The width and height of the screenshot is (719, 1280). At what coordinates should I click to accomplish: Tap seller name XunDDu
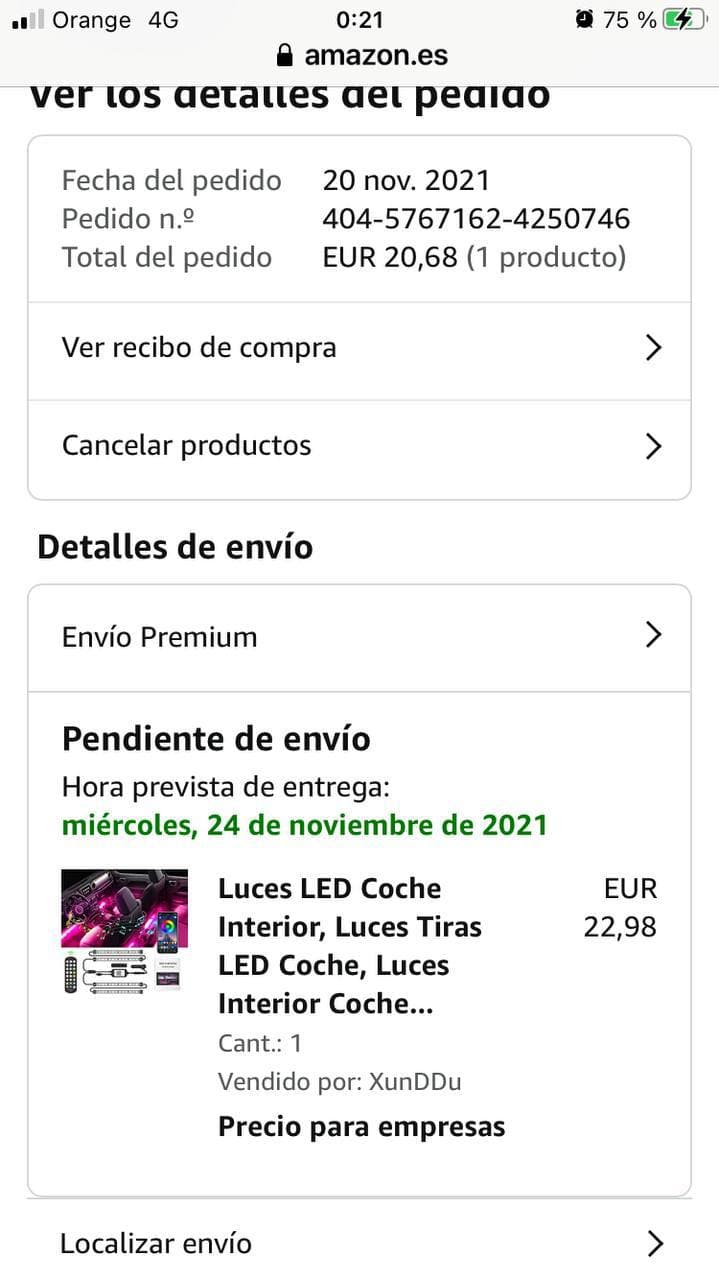click(x=415, y=1081)
